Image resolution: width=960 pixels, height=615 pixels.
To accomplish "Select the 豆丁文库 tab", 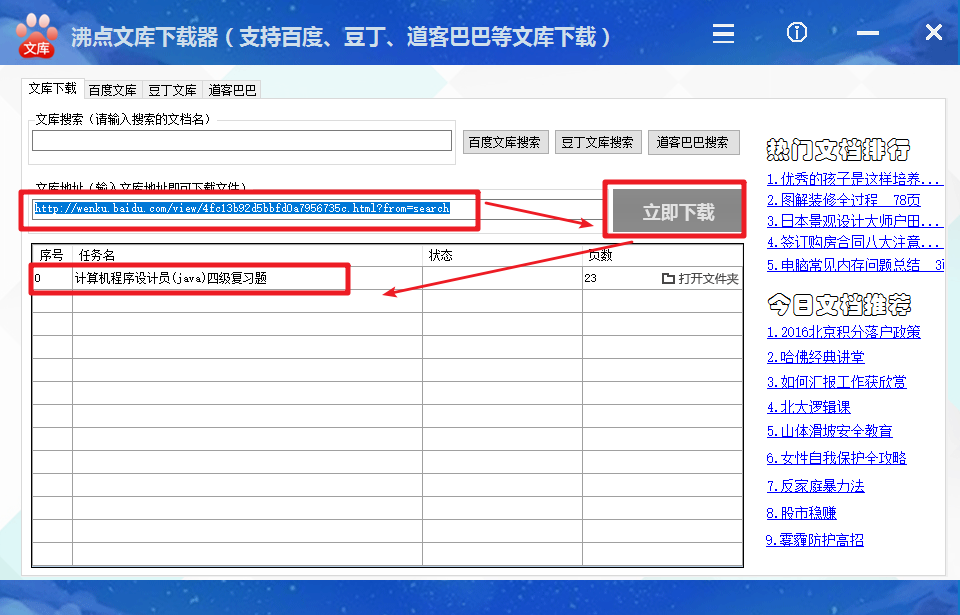I will (x=173, y=90).
